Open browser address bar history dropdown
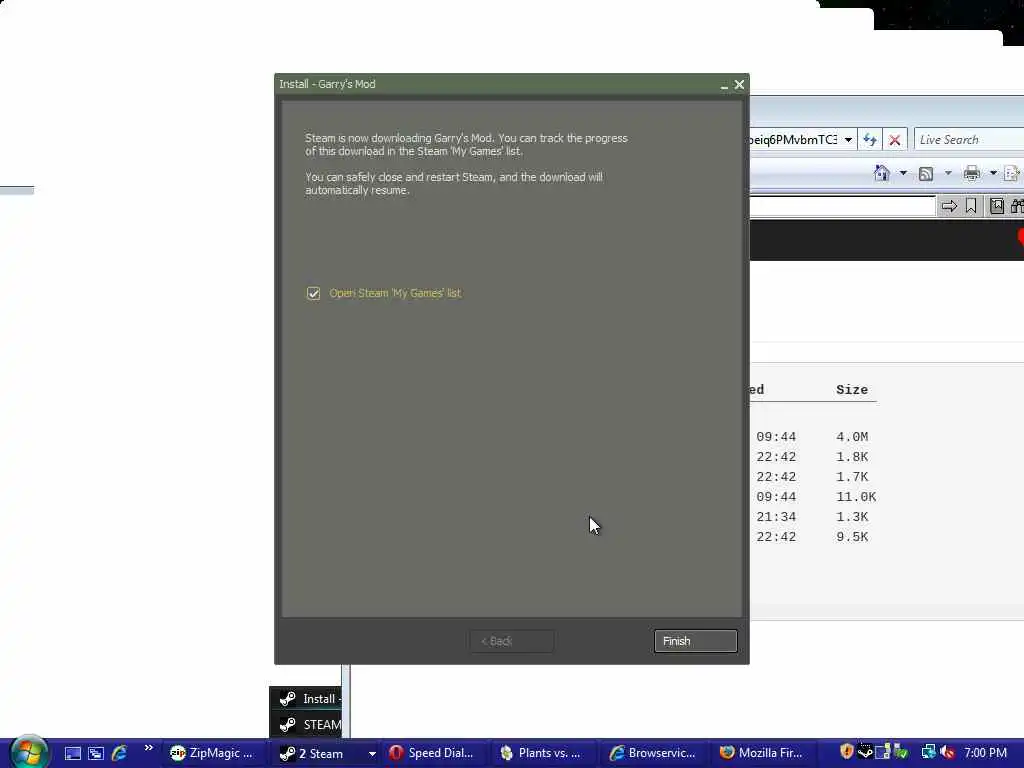 (x=848, y=139)
